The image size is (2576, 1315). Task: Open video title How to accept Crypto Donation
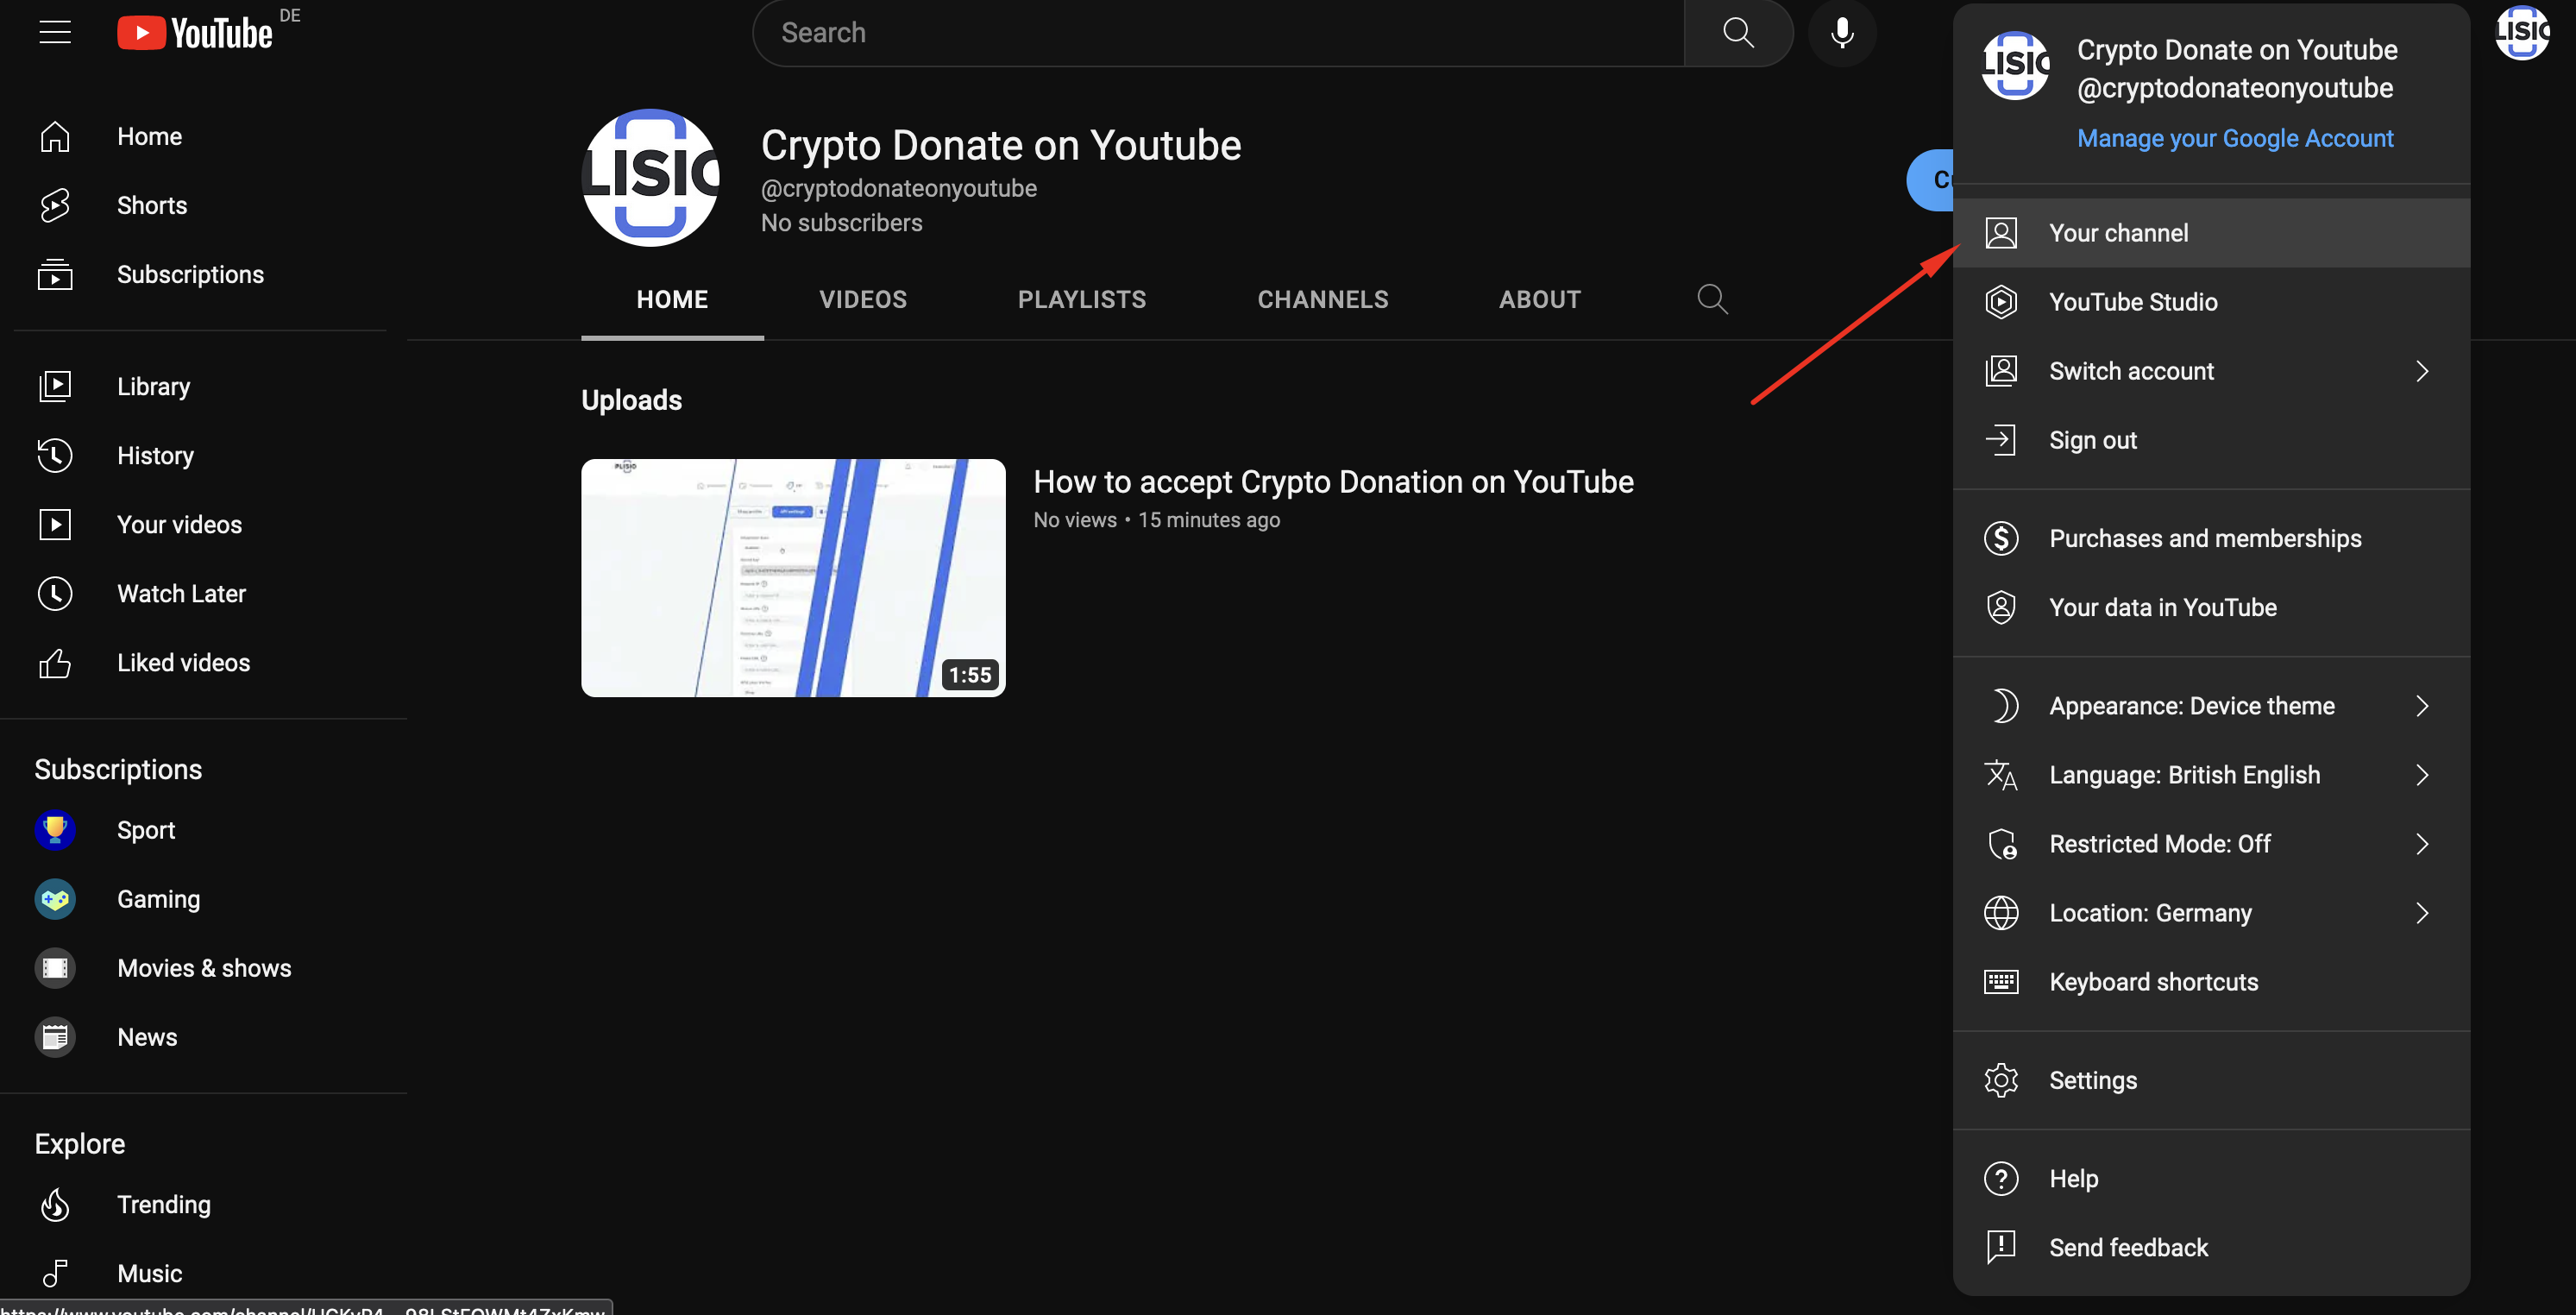1333,482
